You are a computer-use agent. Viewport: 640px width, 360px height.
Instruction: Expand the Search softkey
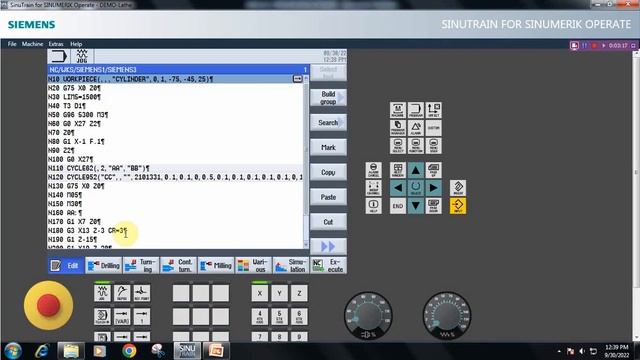tap(328, 122)
